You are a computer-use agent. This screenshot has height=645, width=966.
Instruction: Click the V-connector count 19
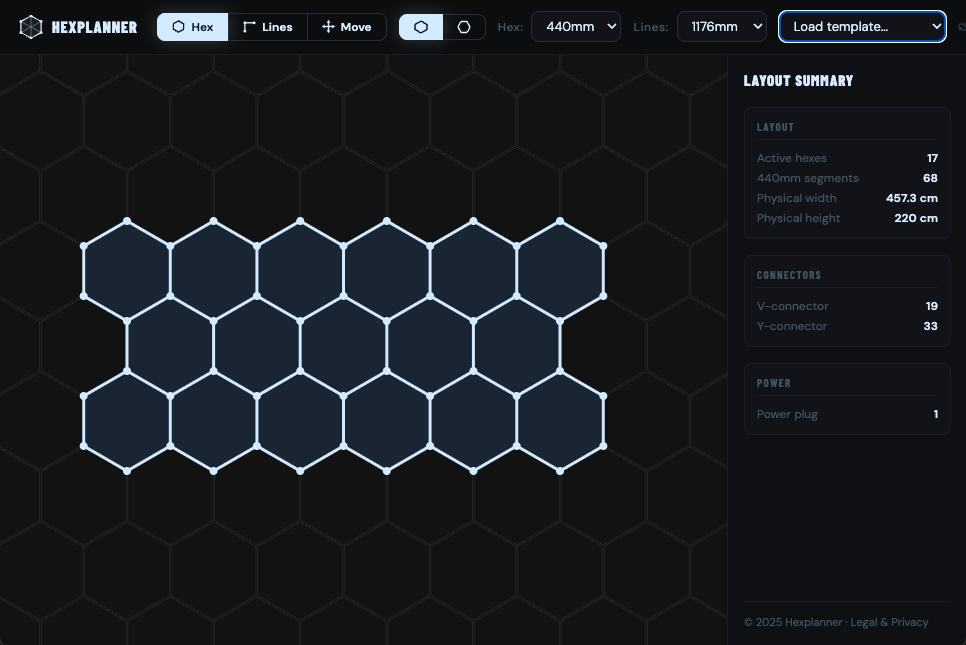(x=932, y=306)
